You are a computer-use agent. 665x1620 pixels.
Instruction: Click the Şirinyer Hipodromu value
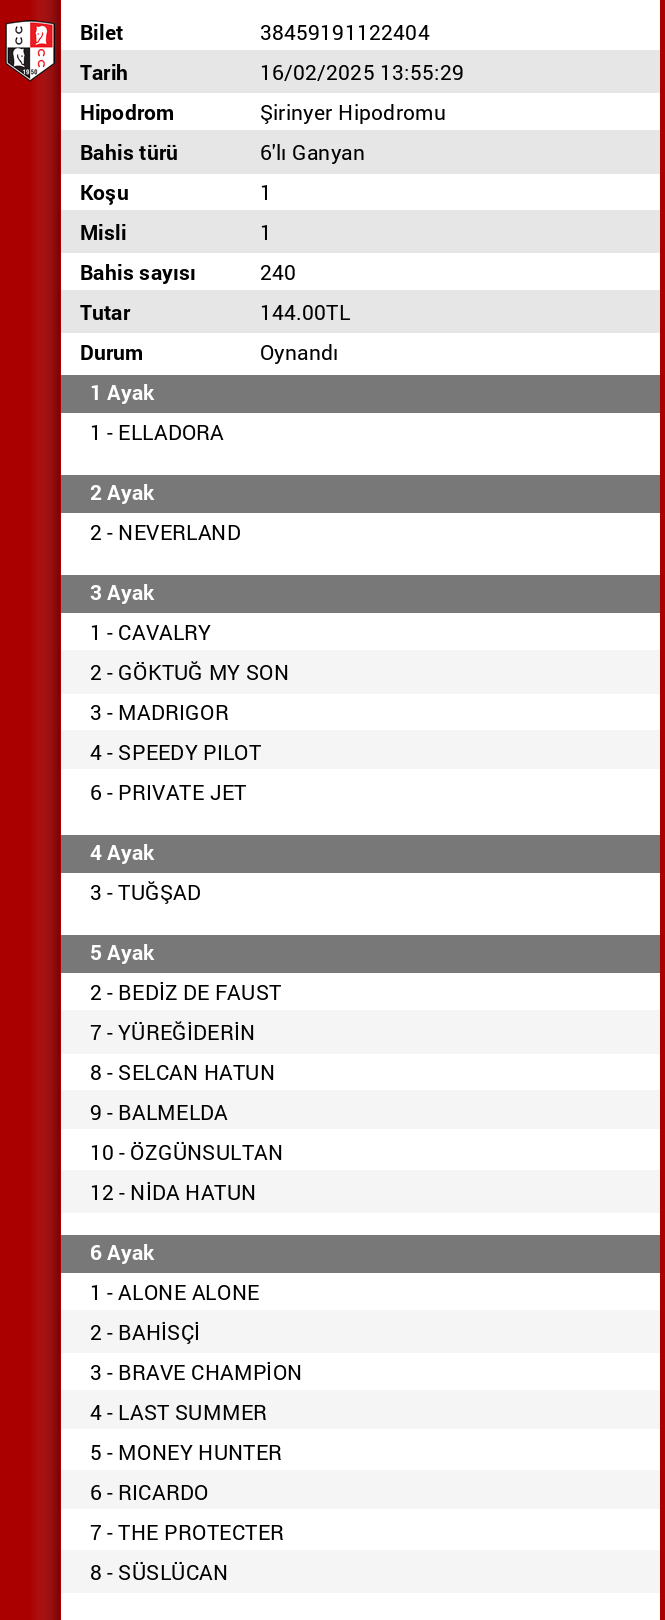coord(352,113)
